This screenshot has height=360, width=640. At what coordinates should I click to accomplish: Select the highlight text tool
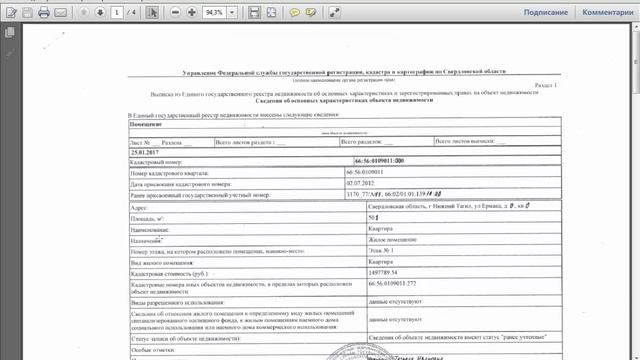point(311,13)
